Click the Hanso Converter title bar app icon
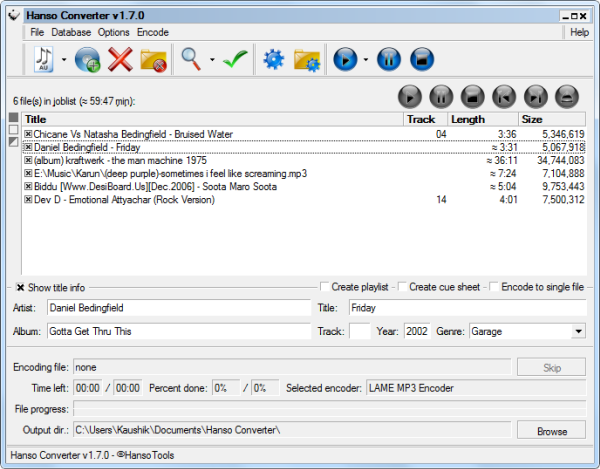 coord(14,15)
